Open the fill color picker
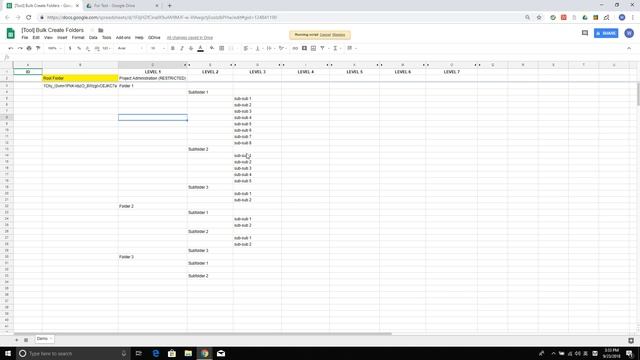This screenshot has height=360, width=640. [x=212, y=48]
